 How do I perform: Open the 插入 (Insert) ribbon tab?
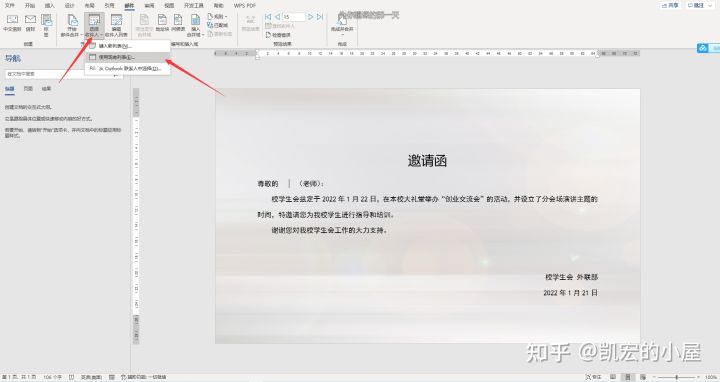[50, 6]
